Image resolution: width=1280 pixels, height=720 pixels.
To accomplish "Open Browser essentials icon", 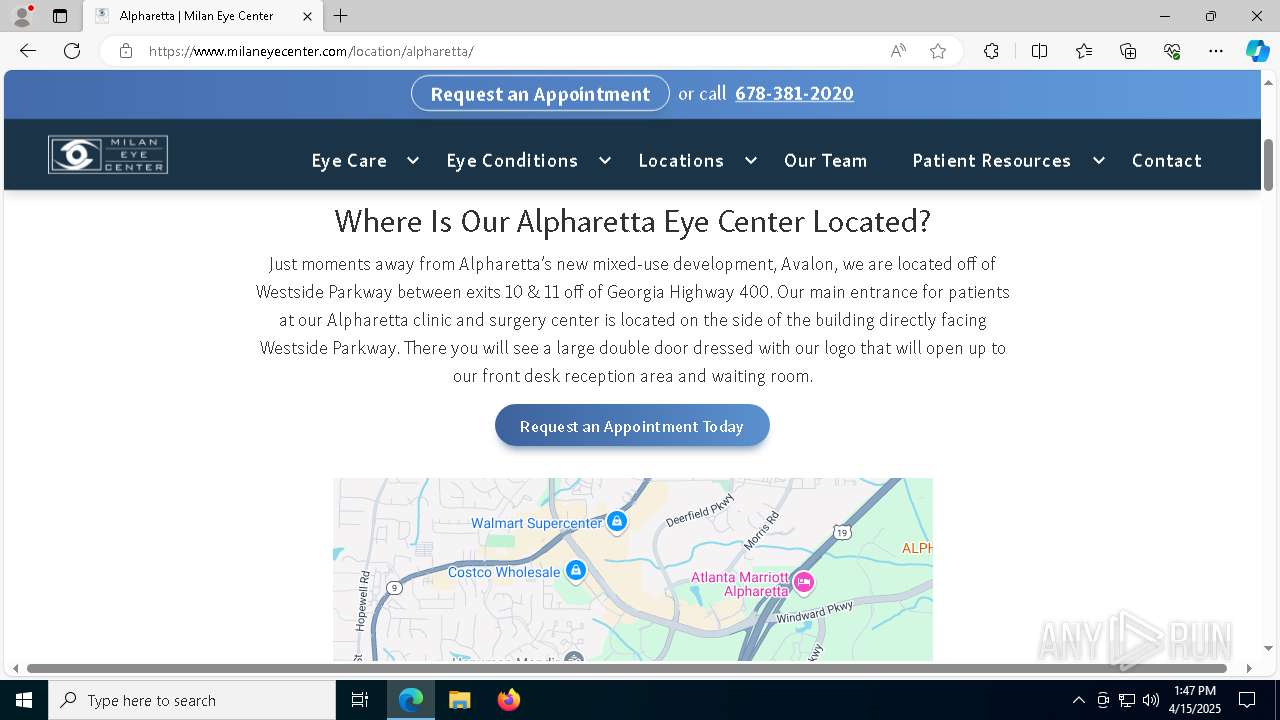I will 1172,51.
